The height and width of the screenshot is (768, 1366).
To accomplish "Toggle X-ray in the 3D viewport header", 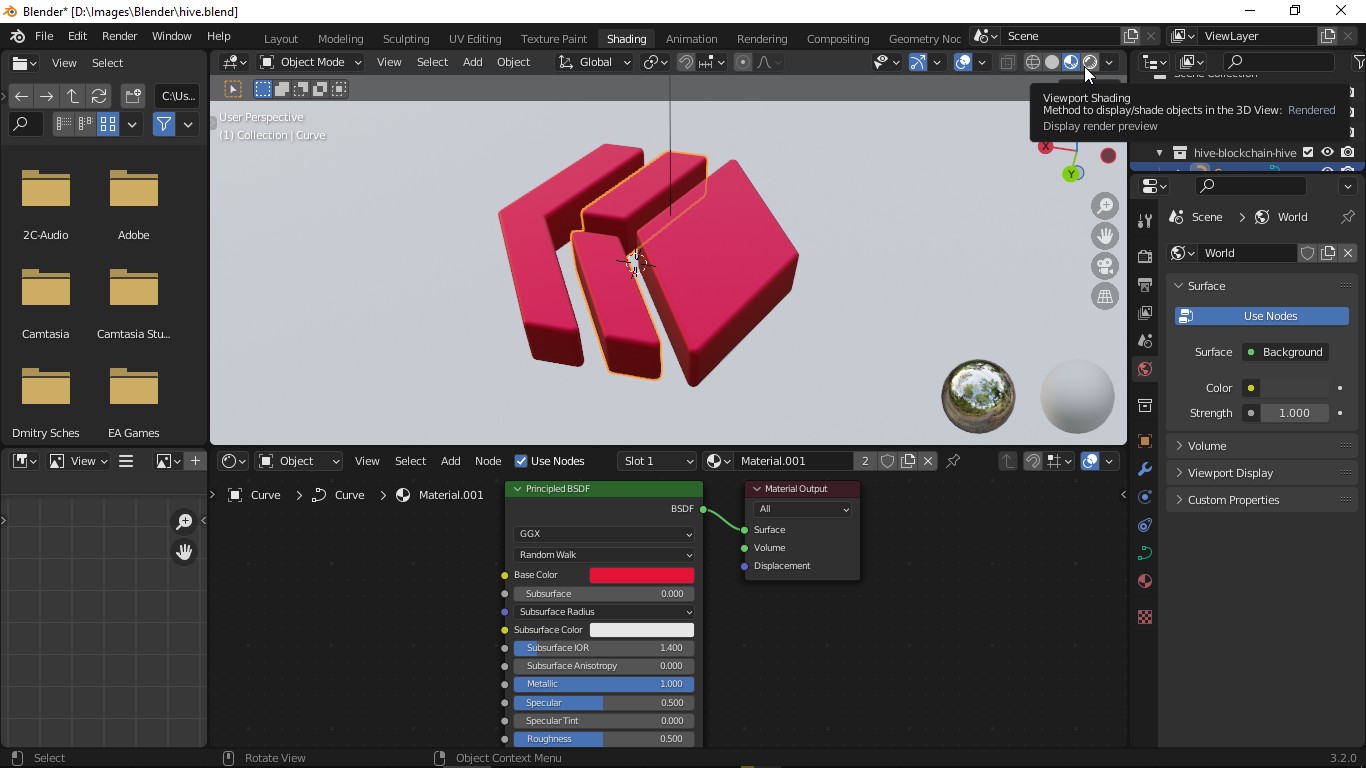I will 1007,62.
